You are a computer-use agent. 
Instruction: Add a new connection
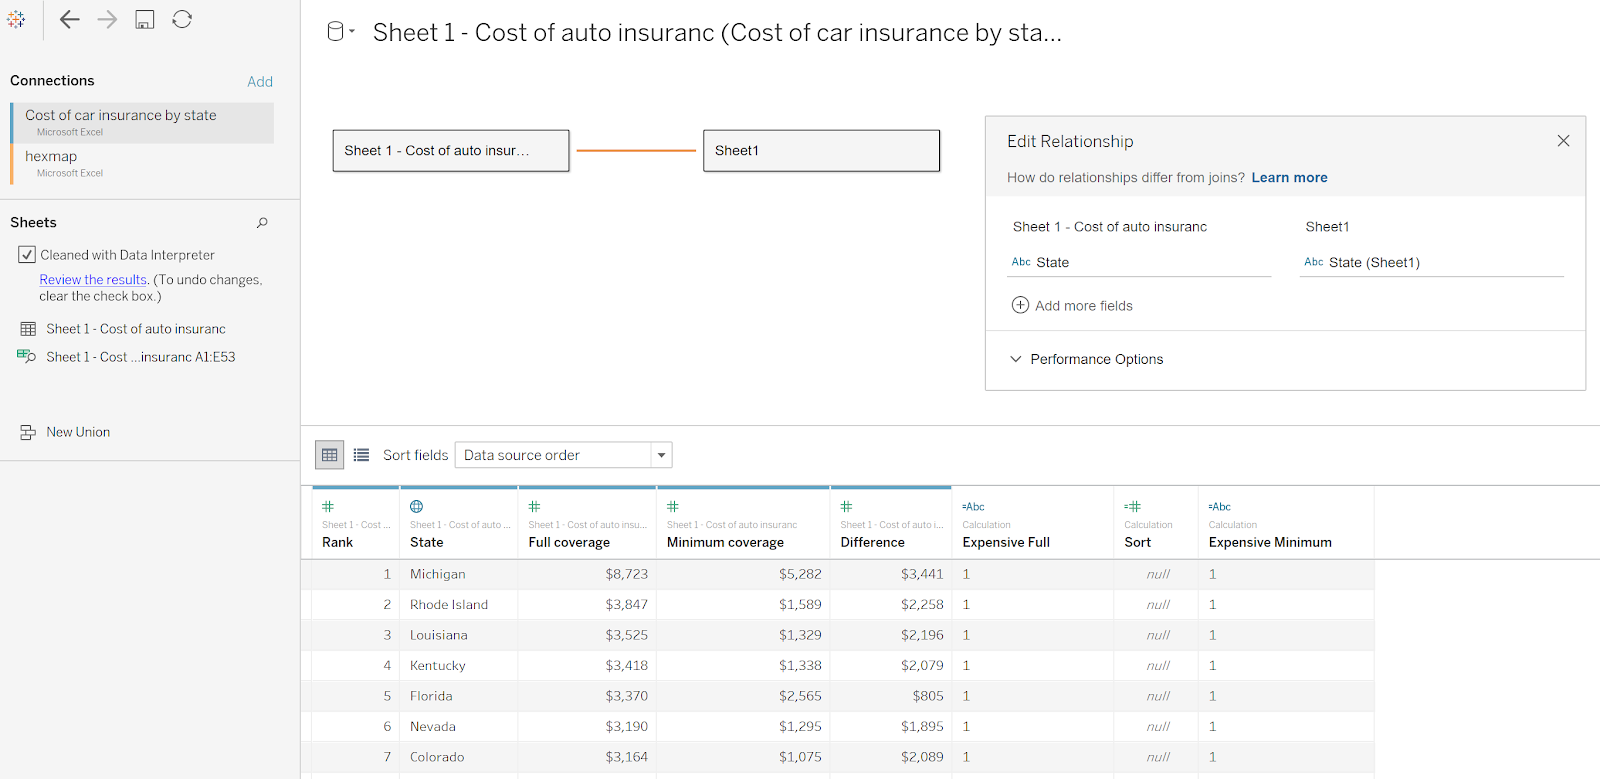[x=260, y=82]
